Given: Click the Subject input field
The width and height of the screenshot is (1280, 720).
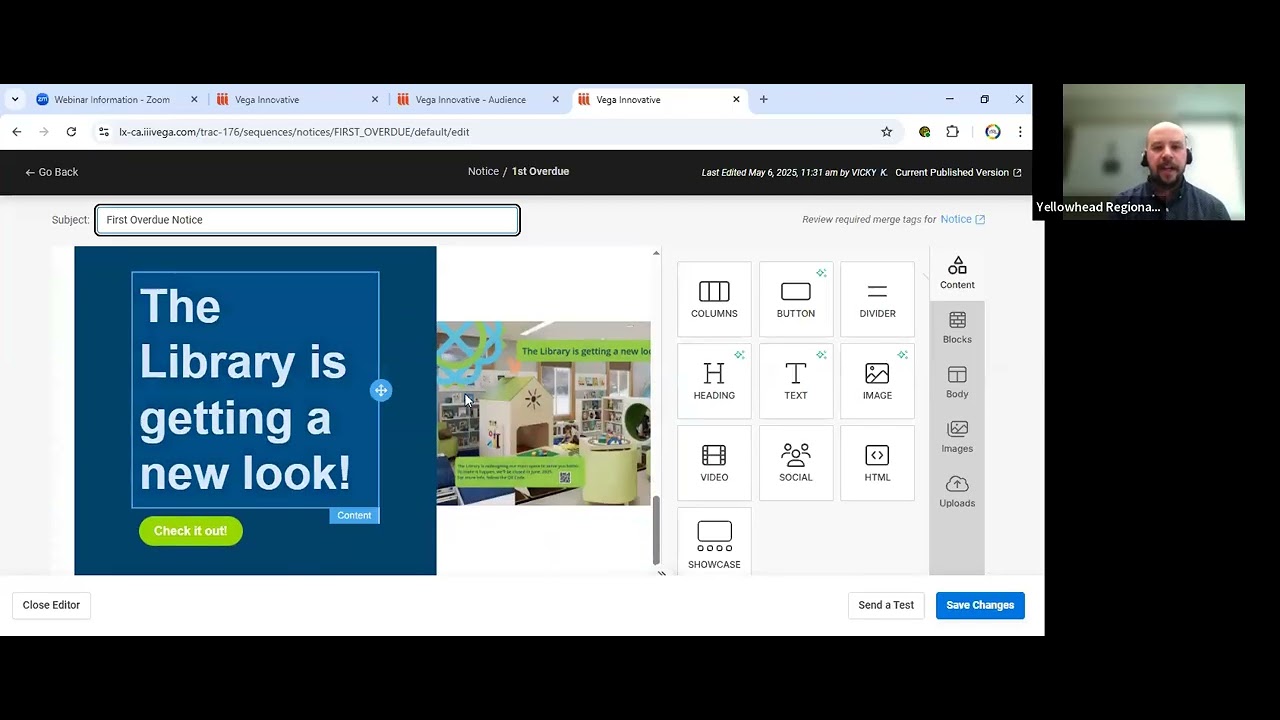Looking at the screenshot, I should click(308, 220).
